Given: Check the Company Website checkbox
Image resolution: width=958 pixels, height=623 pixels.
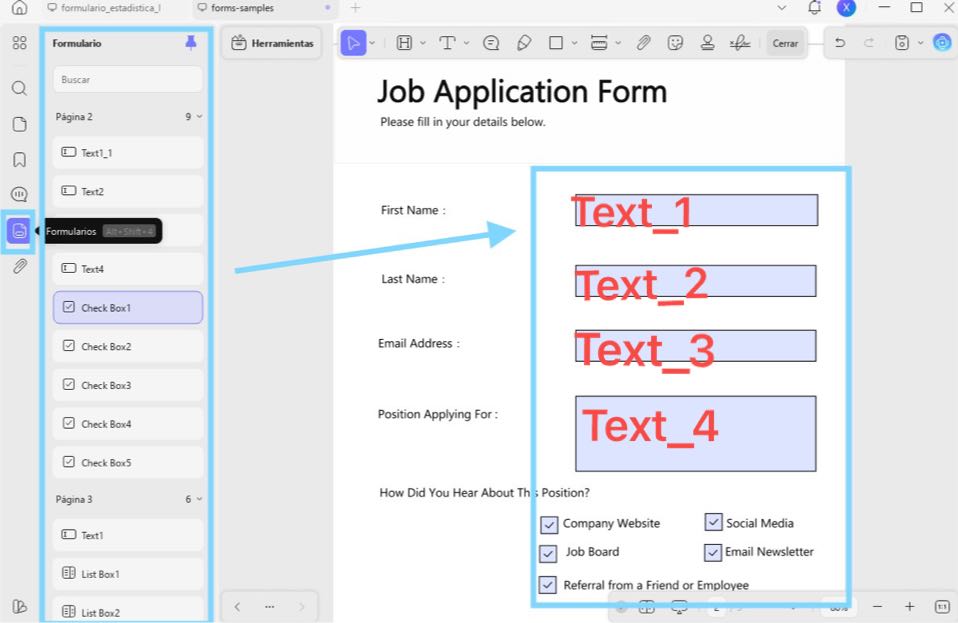Looking at the screenshot, I should [x=548, y=524].
